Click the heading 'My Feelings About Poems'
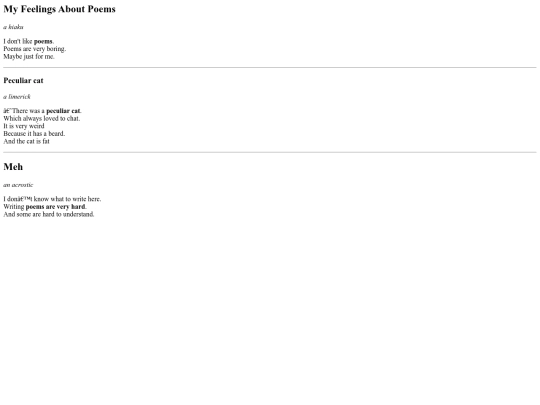540x405 pixels. click(59, 9)
